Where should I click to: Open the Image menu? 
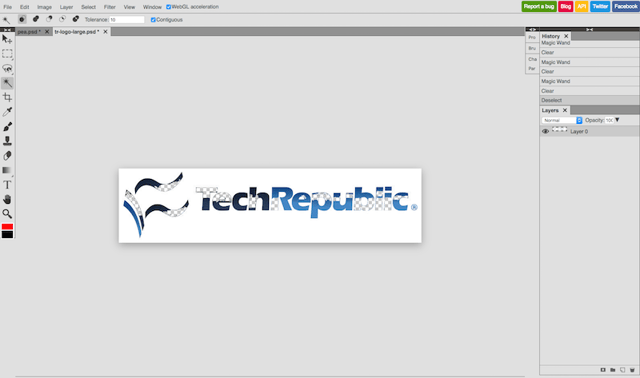(x=44, y=7)
